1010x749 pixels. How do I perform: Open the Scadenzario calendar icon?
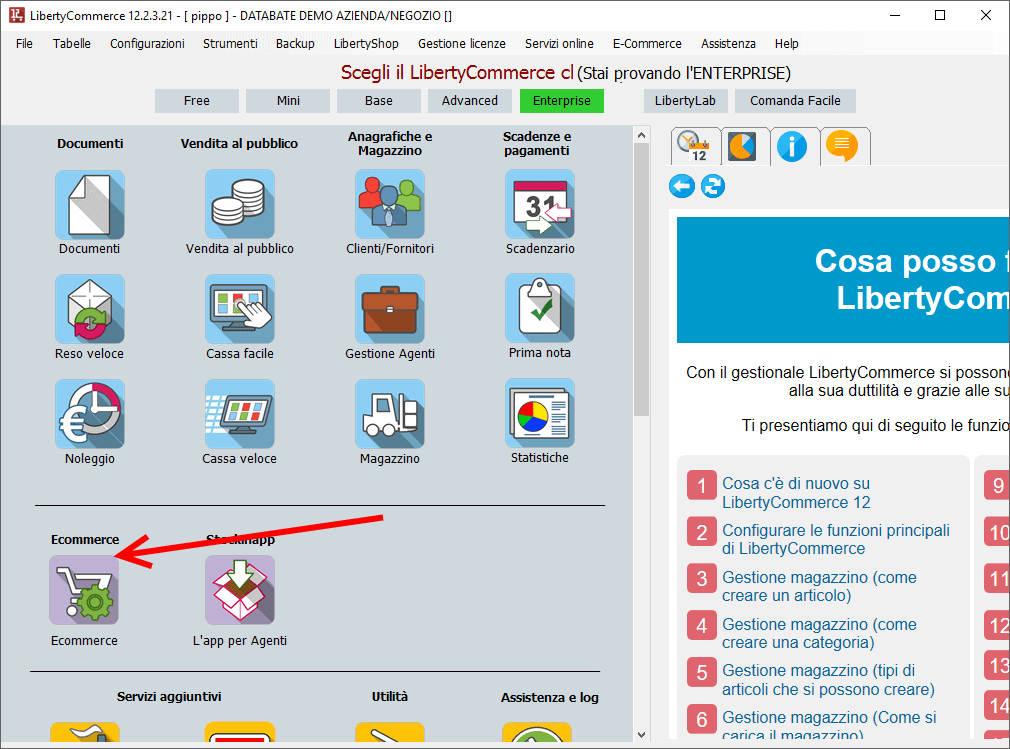(539, 204)
